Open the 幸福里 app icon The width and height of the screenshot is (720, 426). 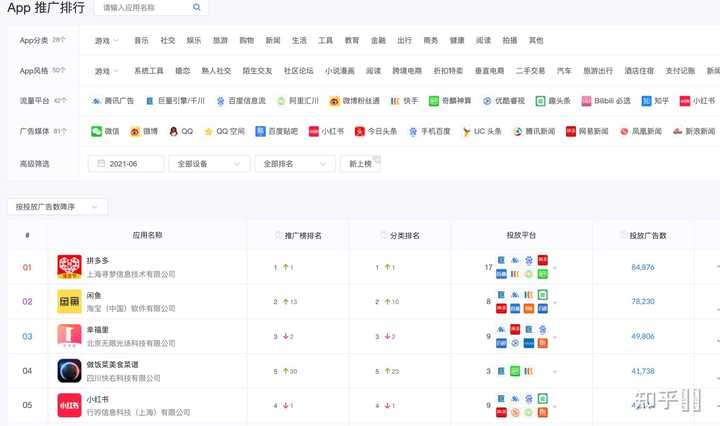click(x=69, y=336)
